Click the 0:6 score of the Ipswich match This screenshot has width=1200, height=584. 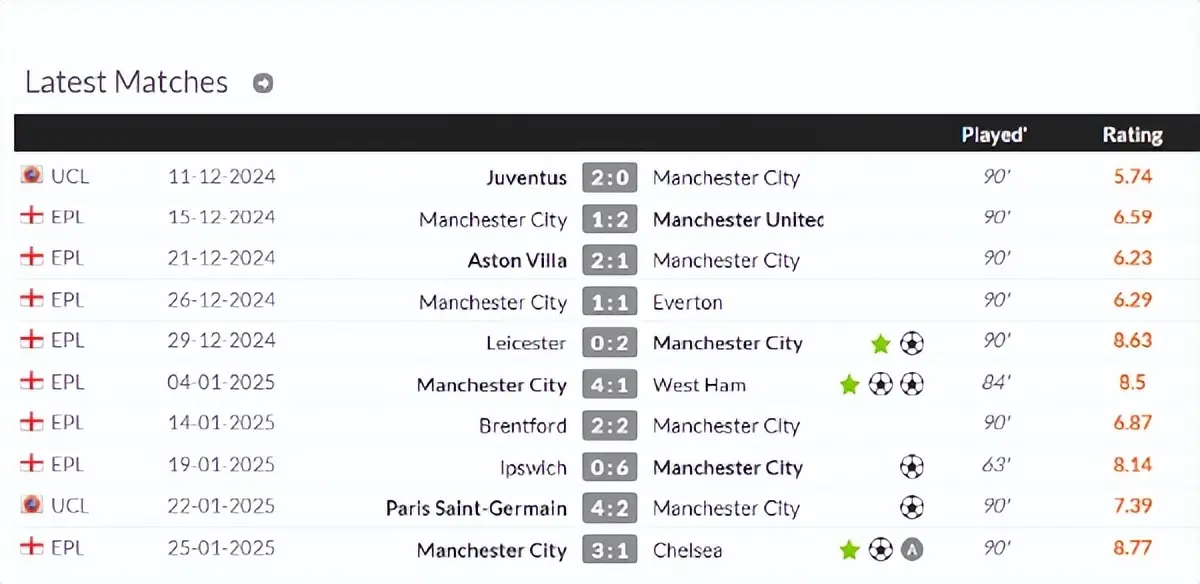click(x=609, y=467)
